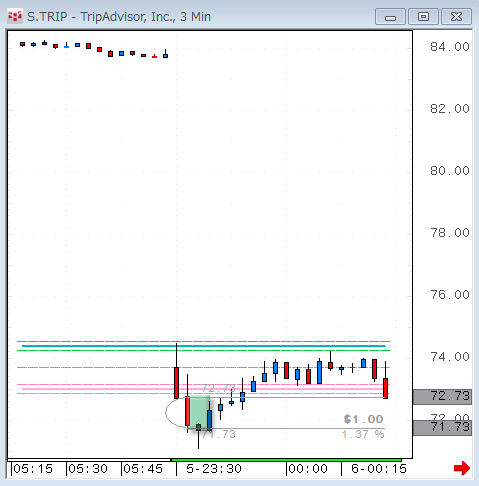Click the last red candle at the chart's right edge
This screenshot has width=479, height=486.
[386, 388]
